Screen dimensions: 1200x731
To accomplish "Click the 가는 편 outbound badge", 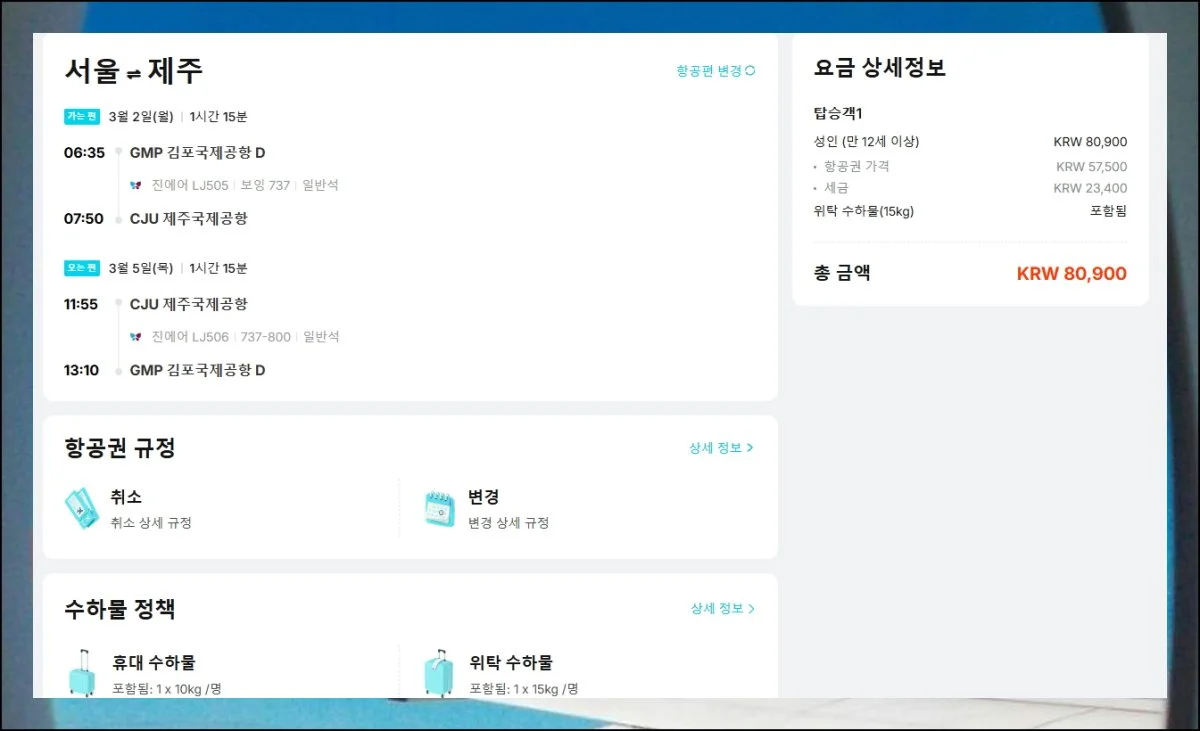I will [x=82, y=116].
